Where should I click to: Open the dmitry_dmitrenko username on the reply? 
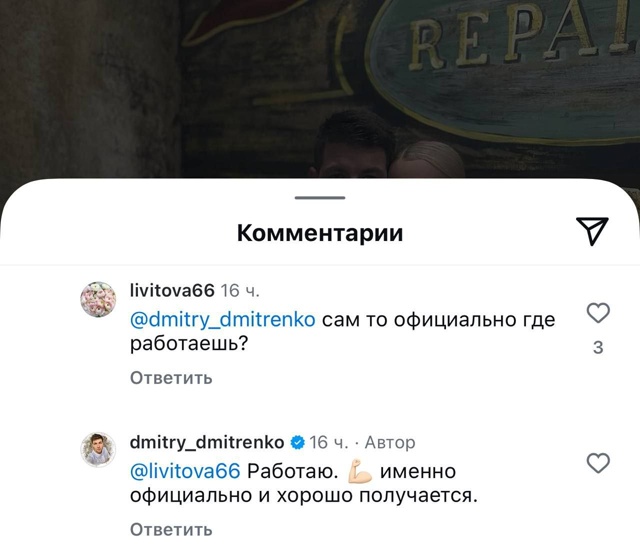207,442
